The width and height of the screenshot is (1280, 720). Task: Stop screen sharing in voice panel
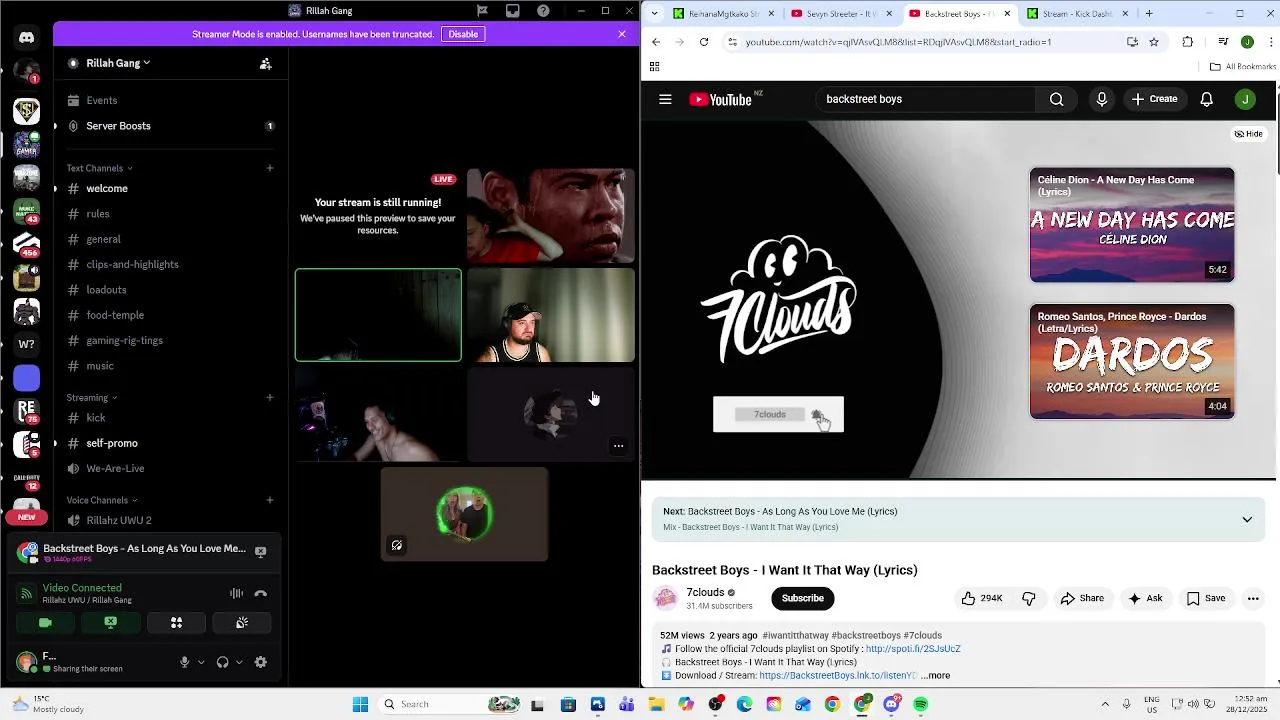click(x=110, y=622)
